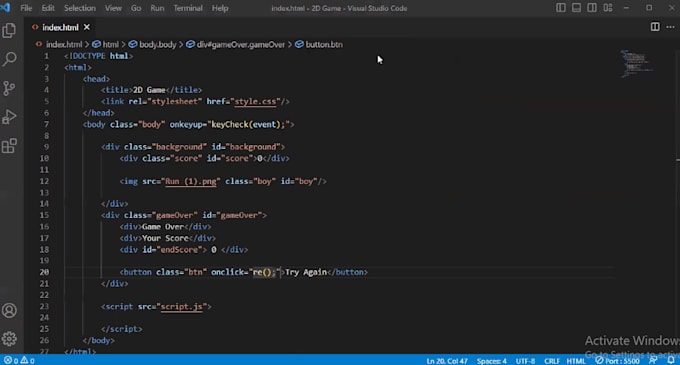Open the editor More Actions ellipsis
Screen dimensions: 680x365
point(670,27)
